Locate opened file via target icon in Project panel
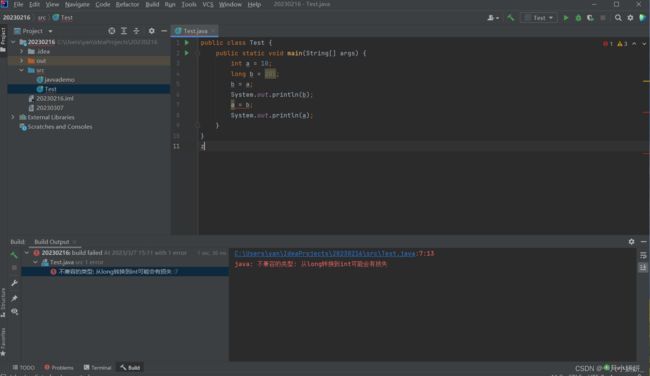This screenshot has height=376, width=650. (112, 31)
